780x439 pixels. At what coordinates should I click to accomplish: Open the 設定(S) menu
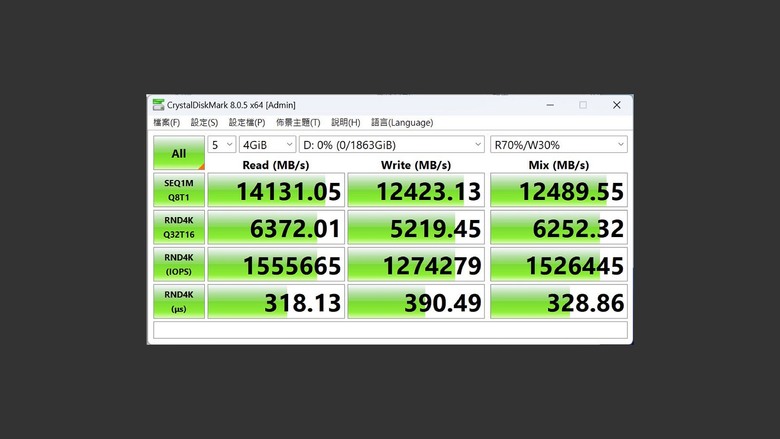204,122
